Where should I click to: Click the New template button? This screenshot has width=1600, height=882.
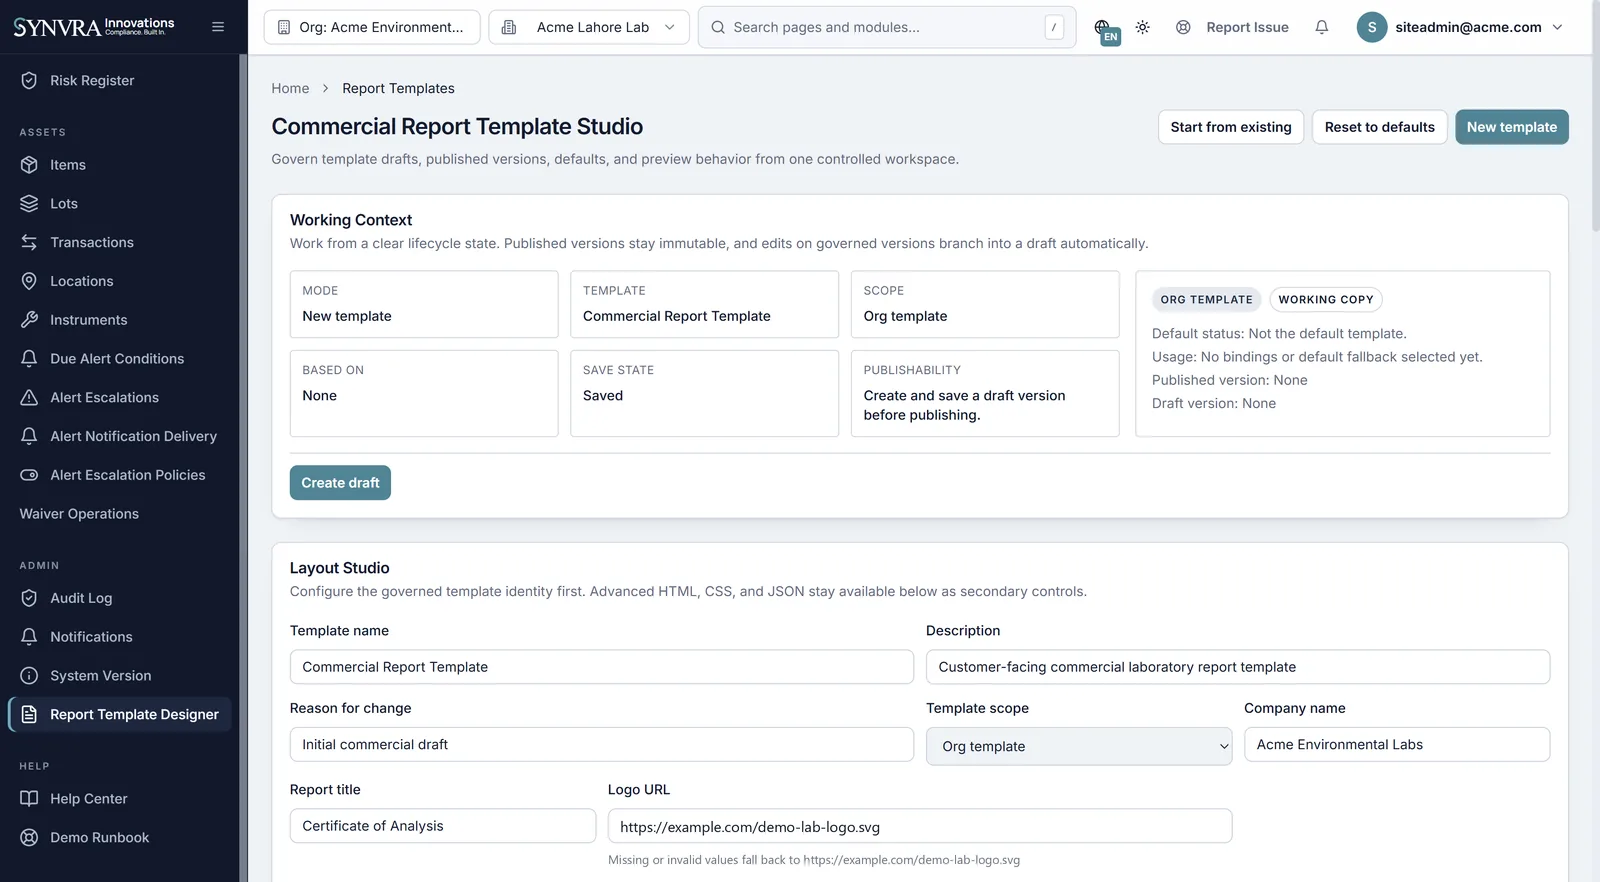click(x=1511, y=127)
